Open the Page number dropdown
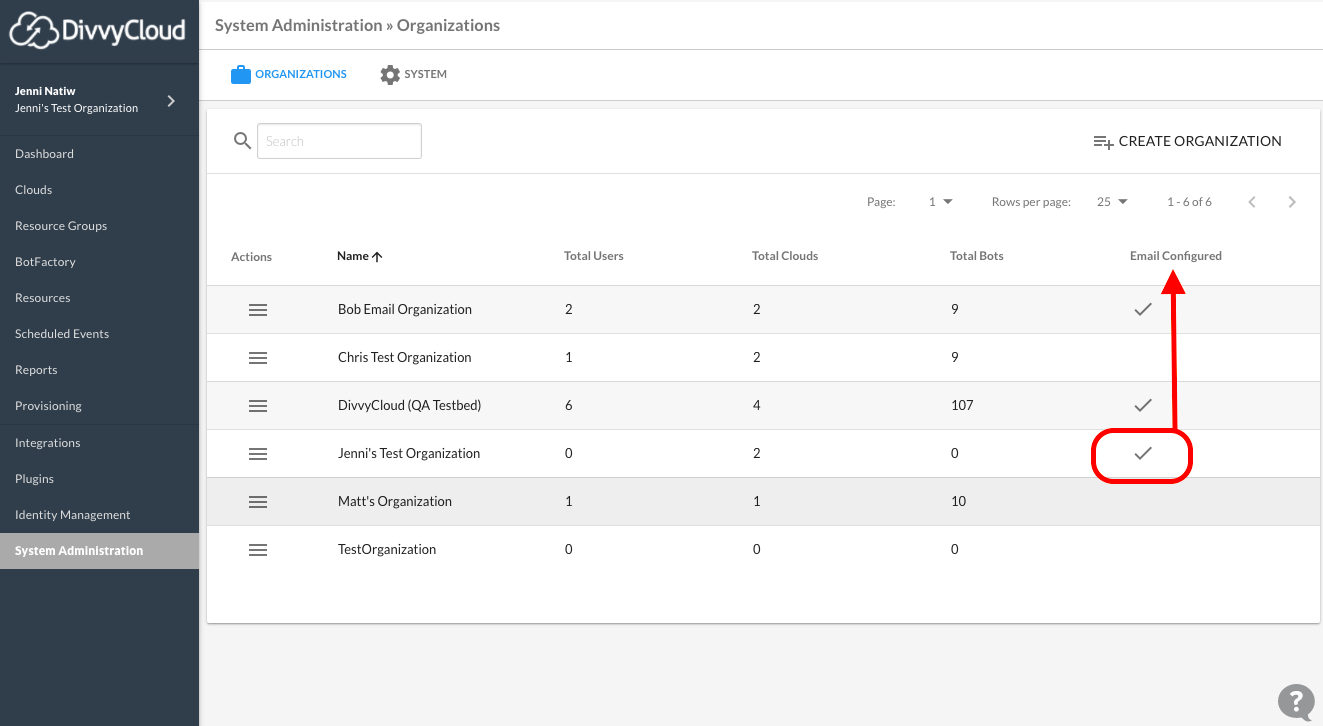Screen dimensions: 1323x726 (x=940, y=202)
